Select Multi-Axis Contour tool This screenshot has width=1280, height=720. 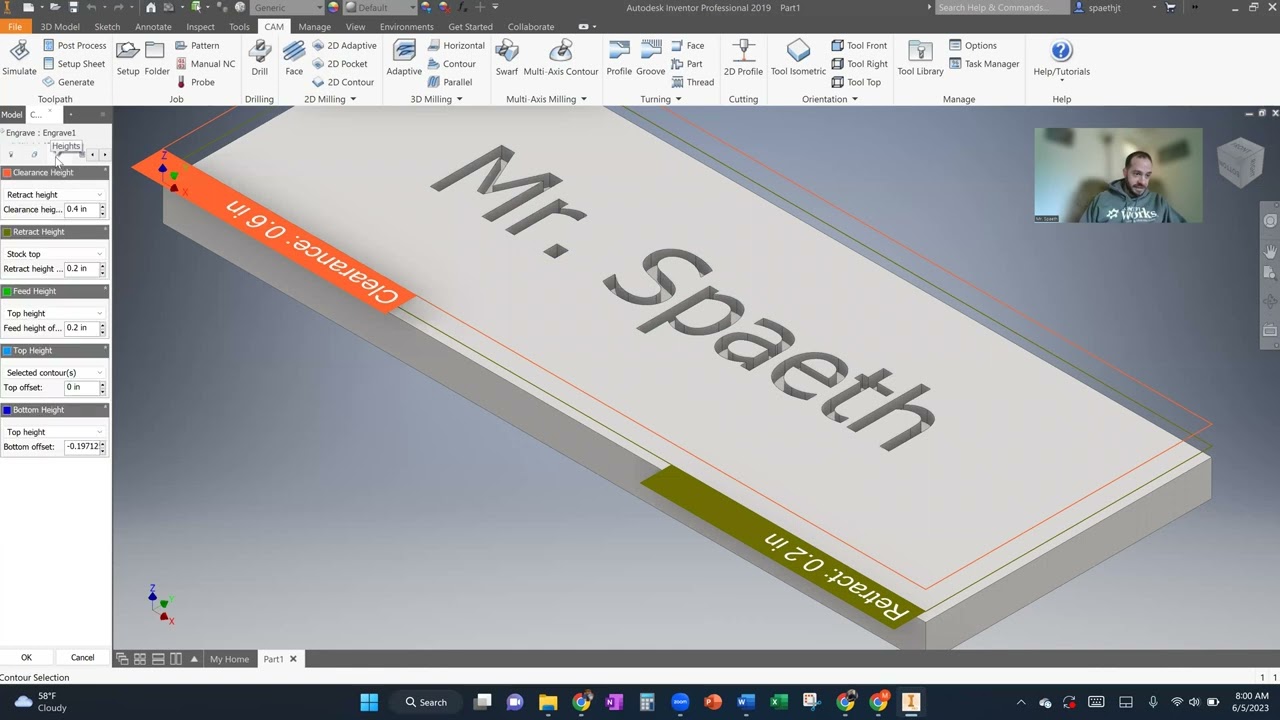561,58
